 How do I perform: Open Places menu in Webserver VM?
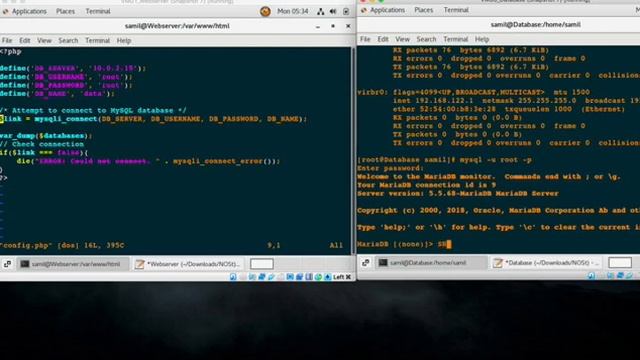tap(65, 11)
